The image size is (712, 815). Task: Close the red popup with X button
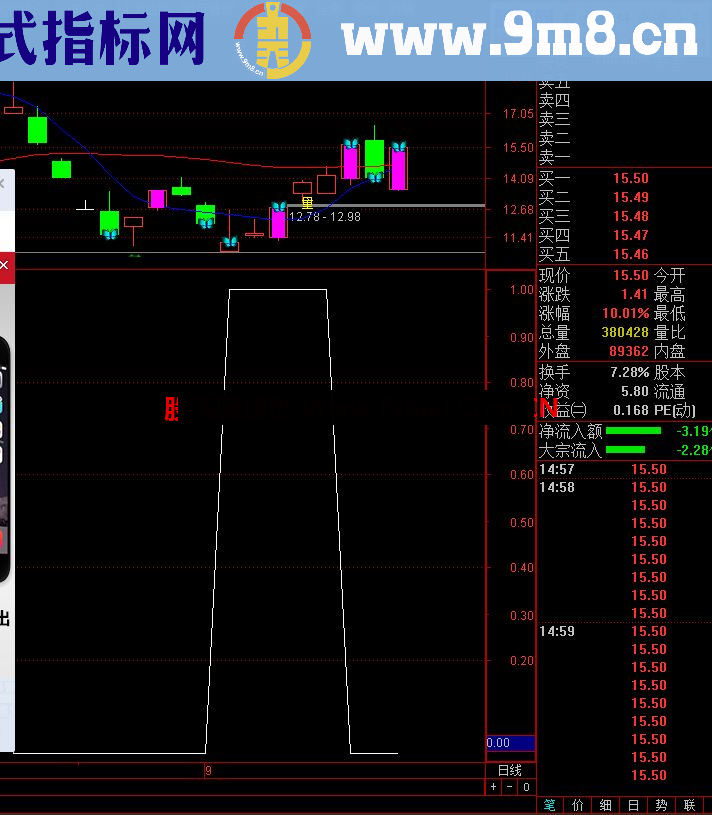[x=4, y=266]
